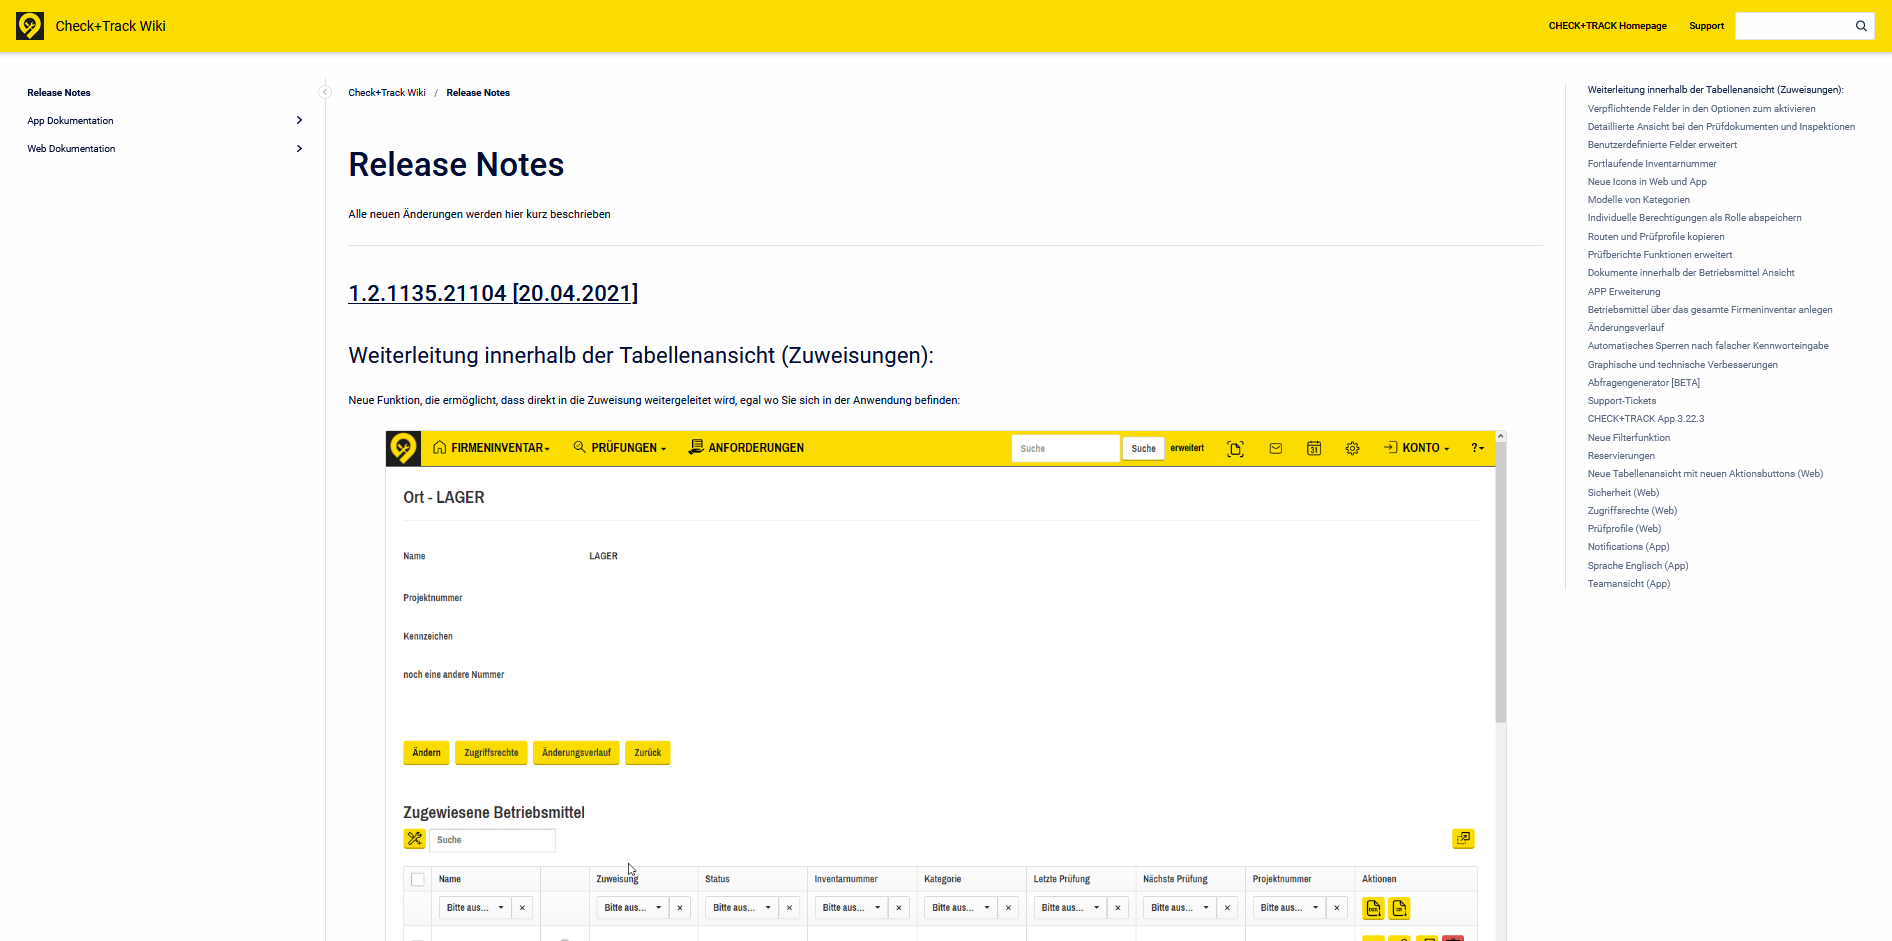Open the Inventarnummer filter dropdown

click(852, 908)
